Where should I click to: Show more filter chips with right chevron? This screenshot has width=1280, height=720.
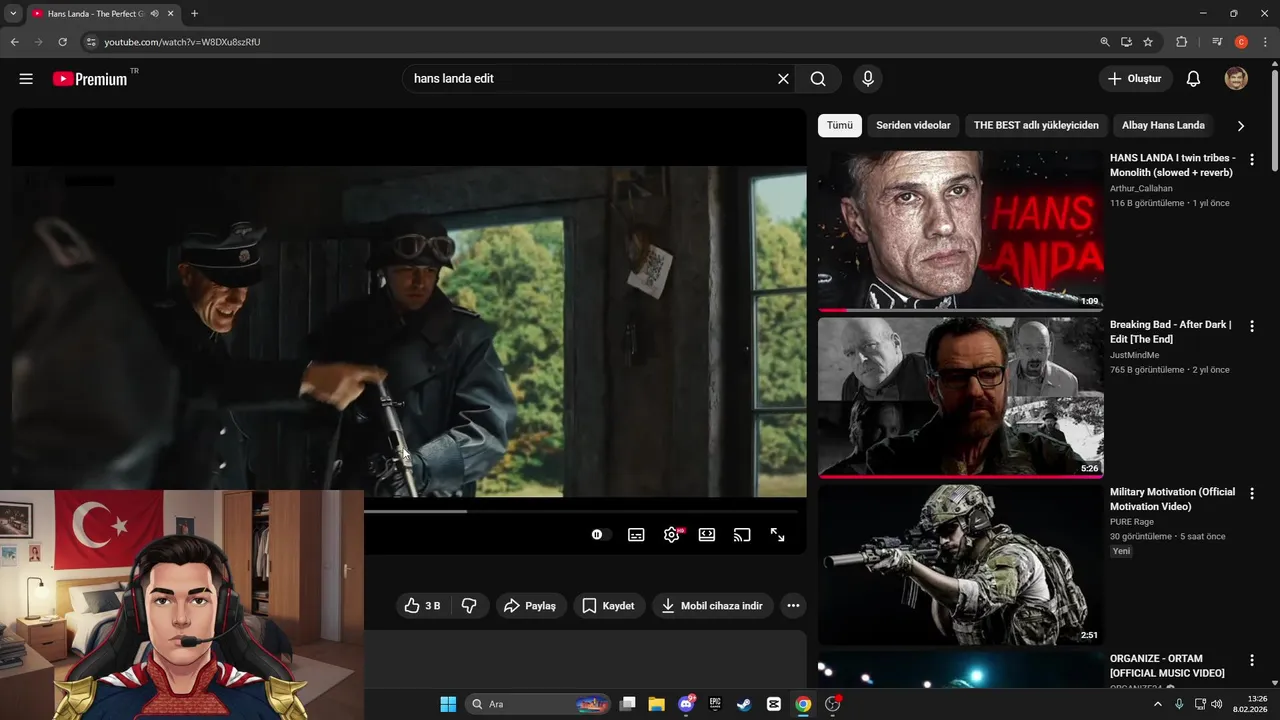click(x=1241, y=126)
